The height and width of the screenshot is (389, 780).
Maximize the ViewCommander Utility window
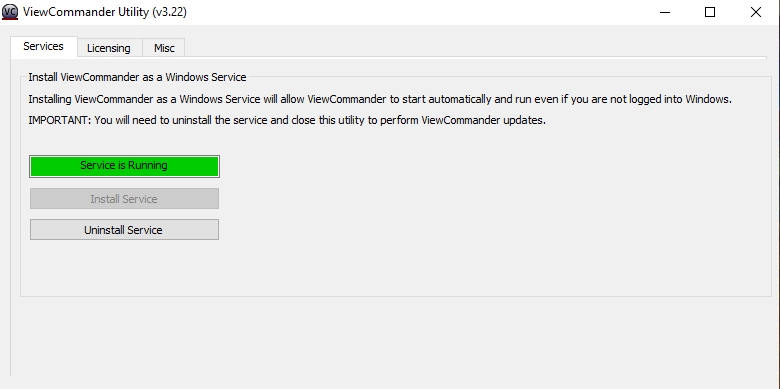[710, 12]
